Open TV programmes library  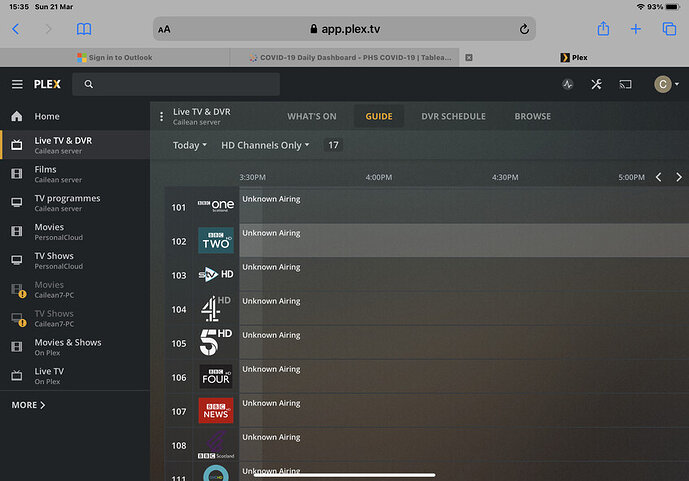pyautogui.click(x=75, y=203)
